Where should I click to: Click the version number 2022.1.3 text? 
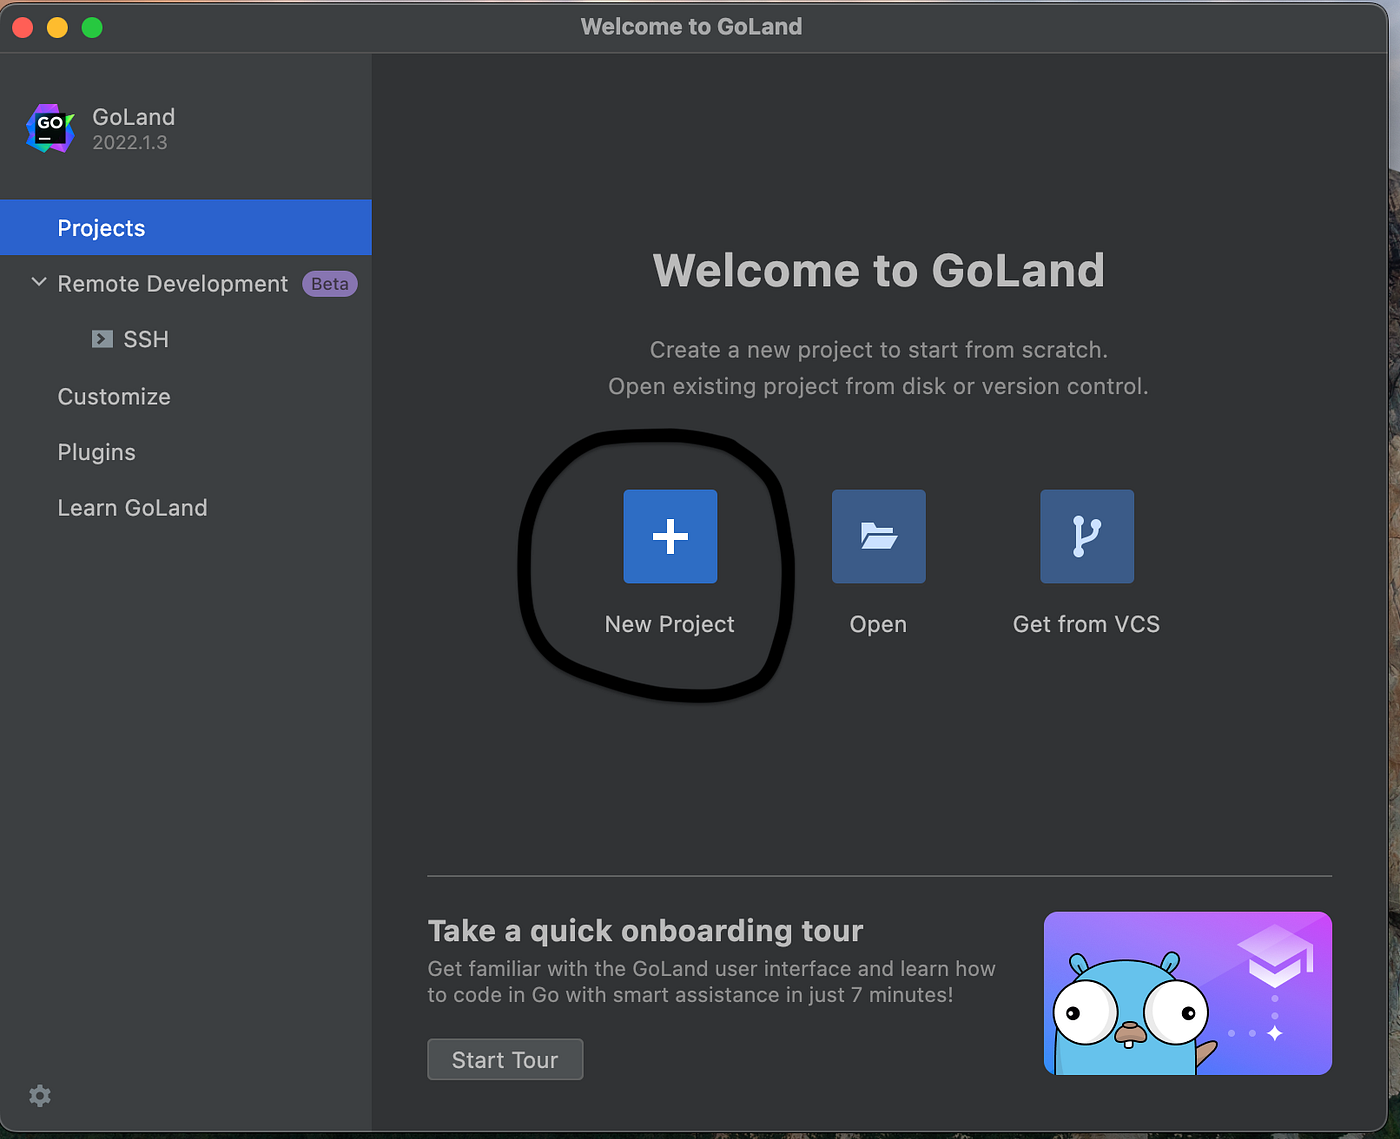pyautogui.click(x=130, y=143)
